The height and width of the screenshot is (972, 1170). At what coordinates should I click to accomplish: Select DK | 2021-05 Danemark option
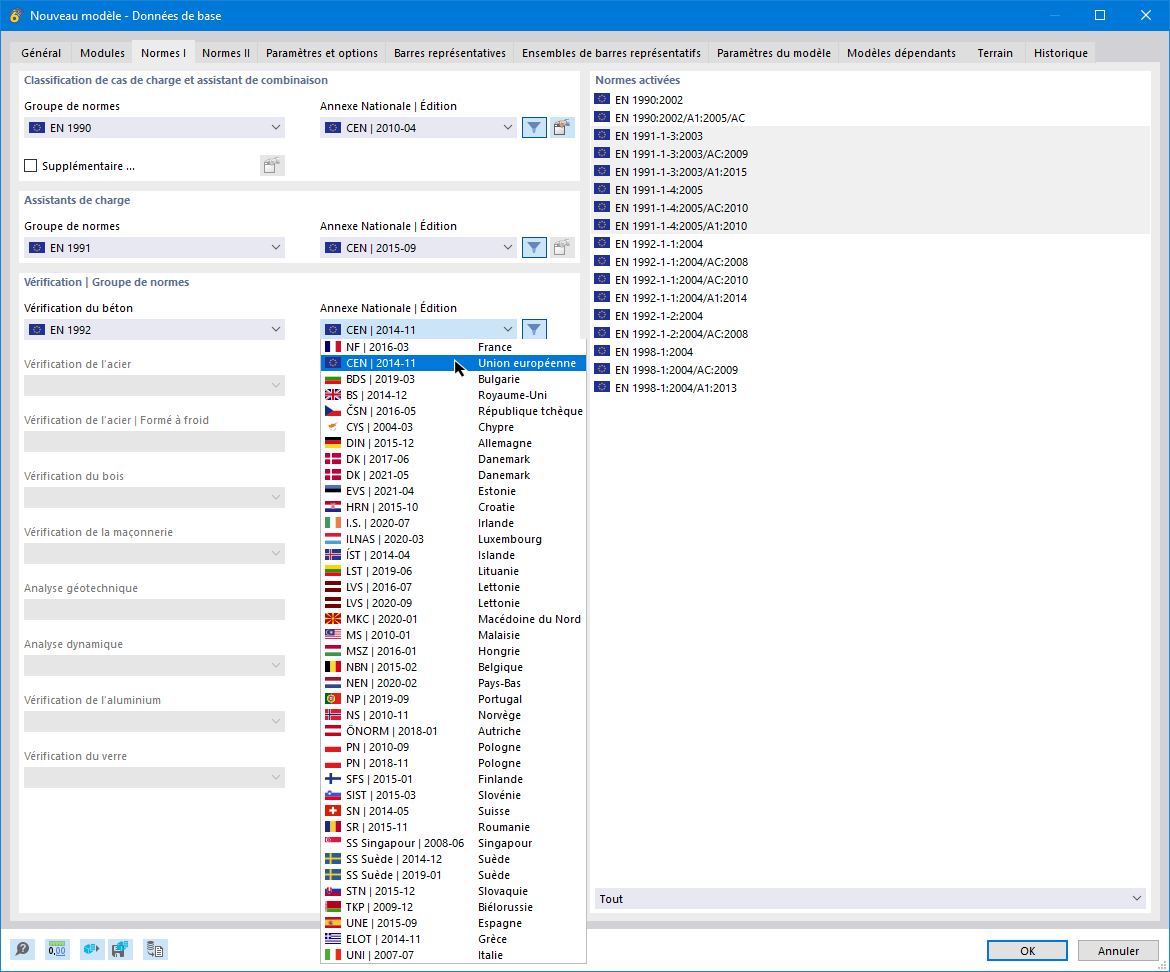[x=453, y=475]
